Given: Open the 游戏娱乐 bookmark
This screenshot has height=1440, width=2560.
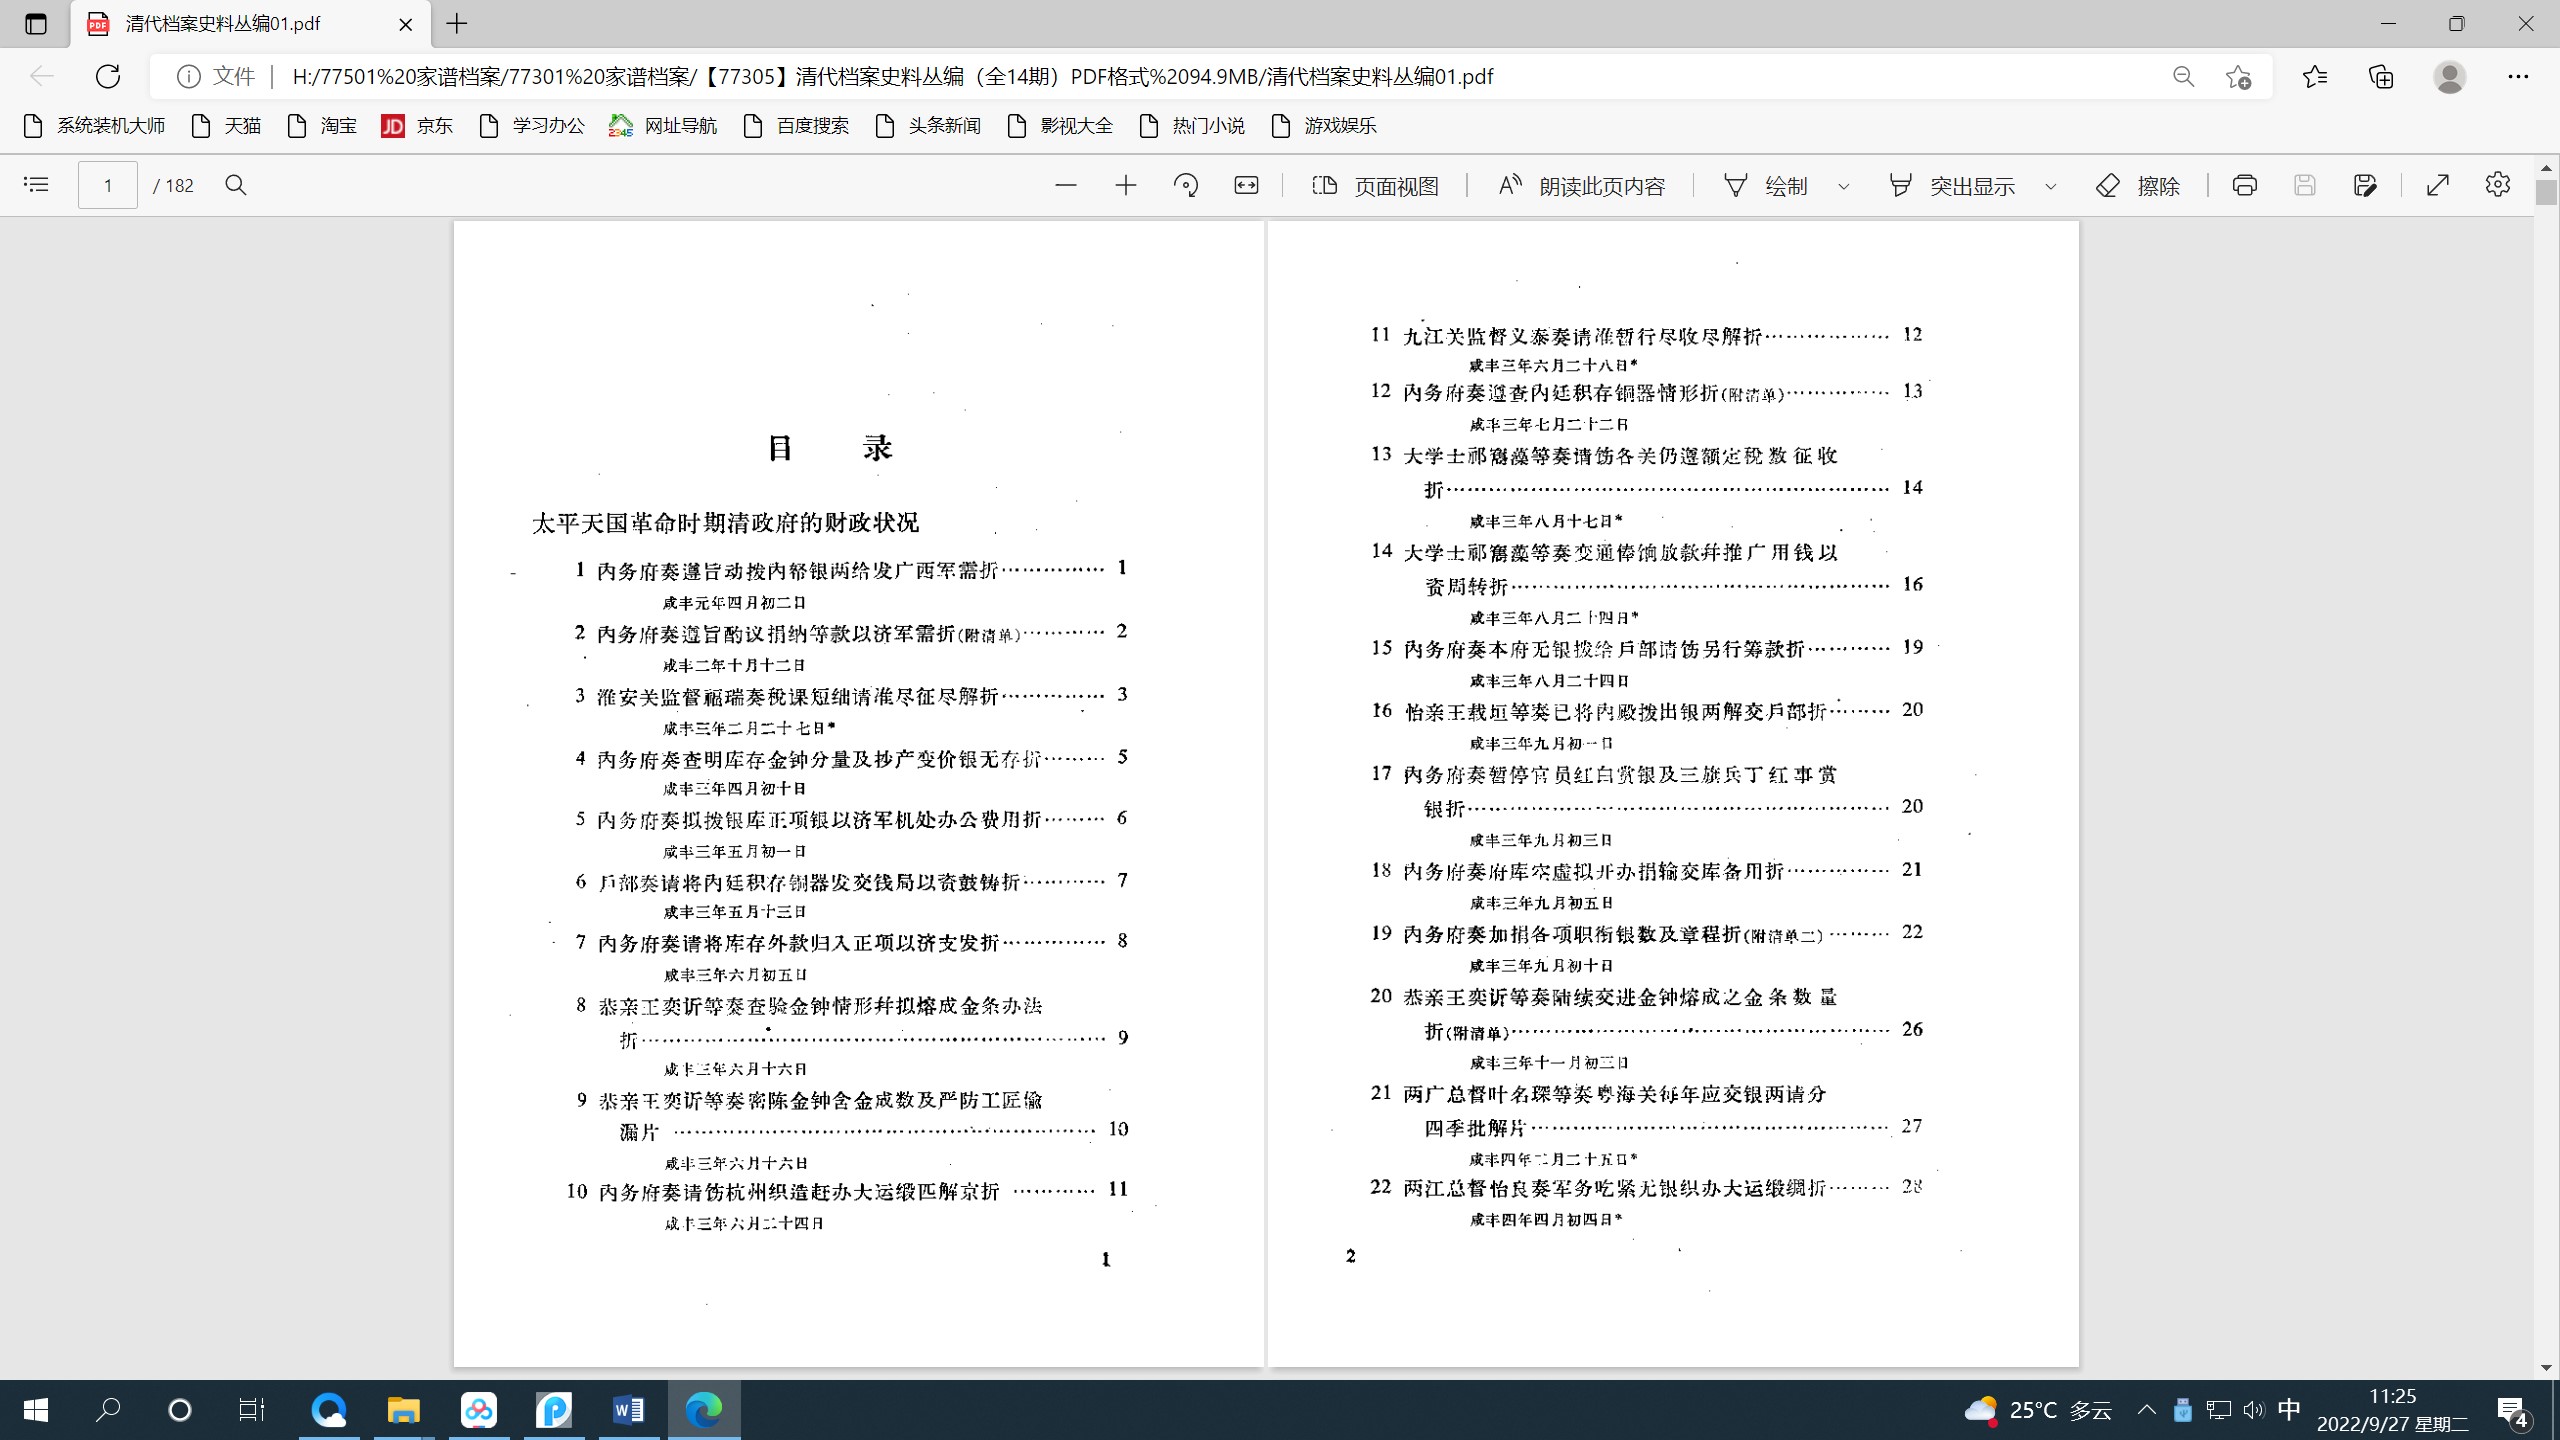Looking at the screenshot, I should (x=1324, y=125).
